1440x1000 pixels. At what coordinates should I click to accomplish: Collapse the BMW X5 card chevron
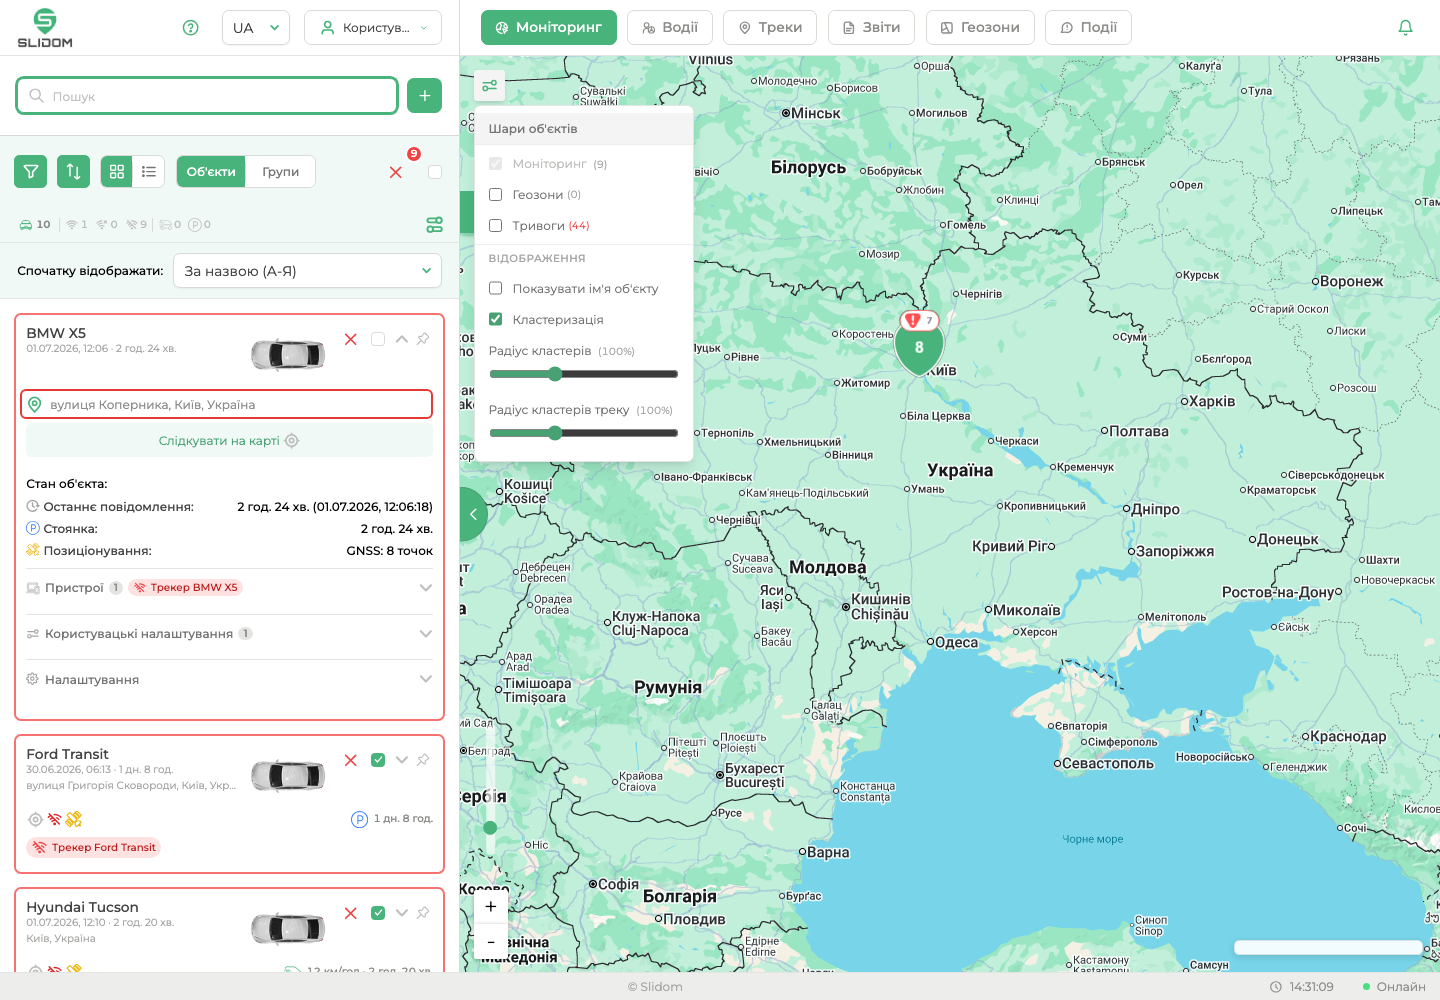tap(401, 339)
